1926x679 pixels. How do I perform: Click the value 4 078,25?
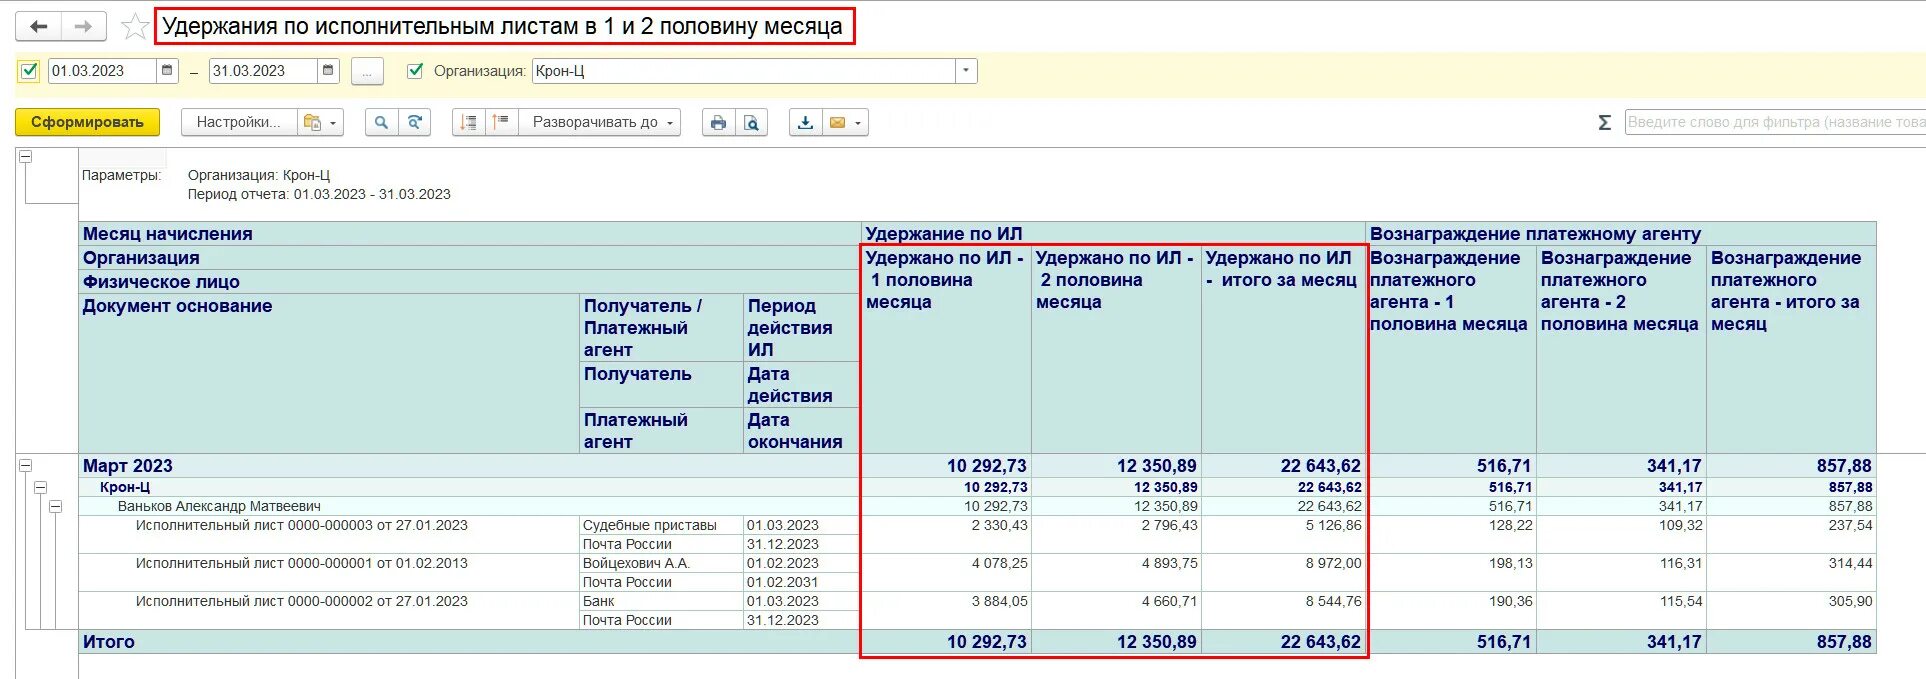tap(999, 563)
